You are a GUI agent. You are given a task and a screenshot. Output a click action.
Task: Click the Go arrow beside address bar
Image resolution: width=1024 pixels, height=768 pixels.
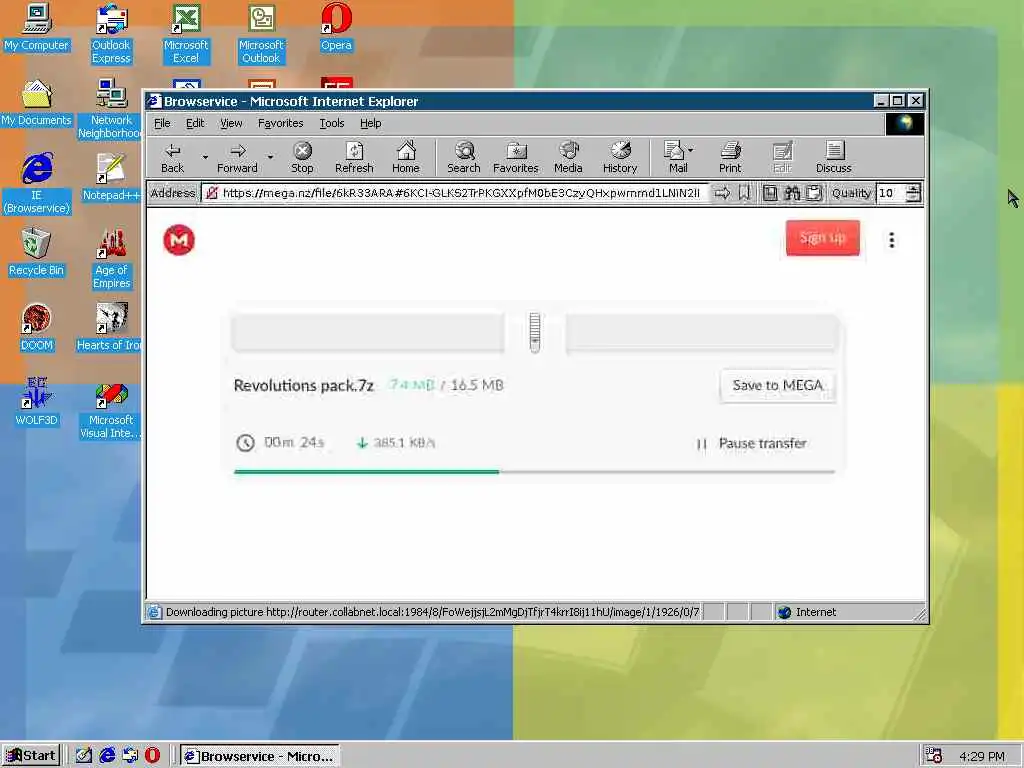(x=722, y=193)
